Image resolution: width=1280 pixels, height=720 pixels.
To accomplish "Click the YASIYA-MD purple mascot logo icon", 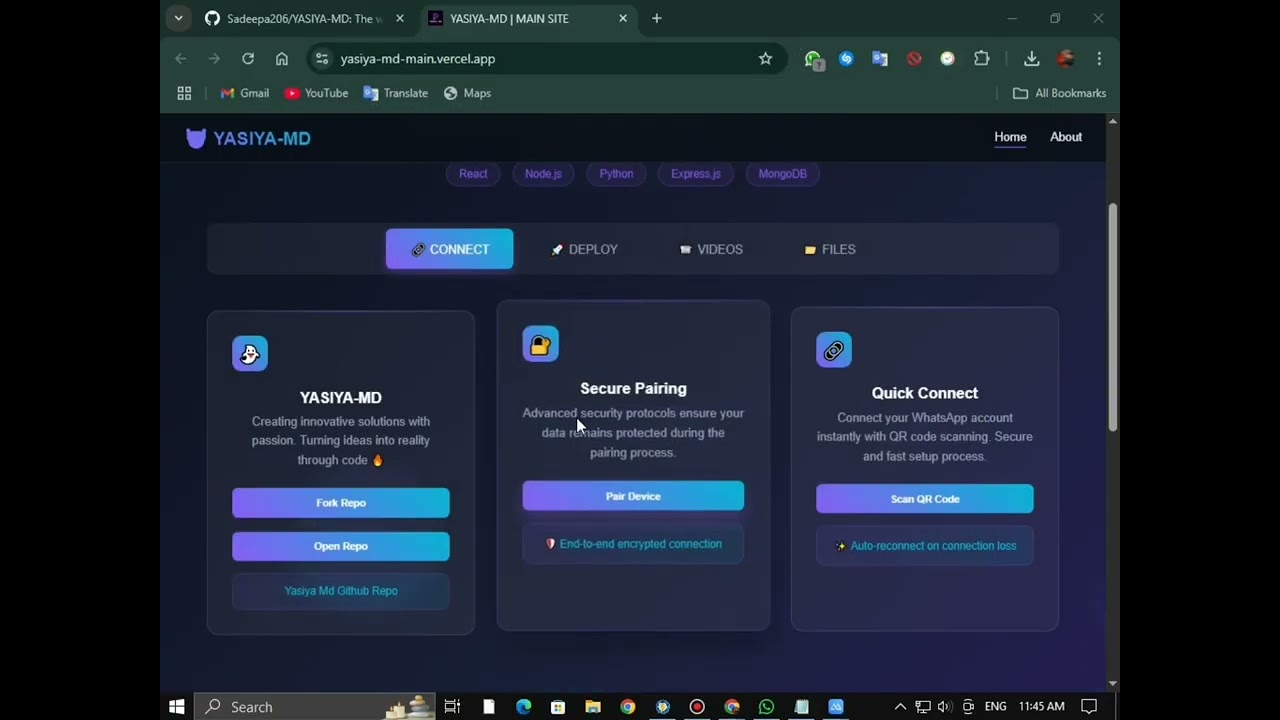I will tap(196, 138).
